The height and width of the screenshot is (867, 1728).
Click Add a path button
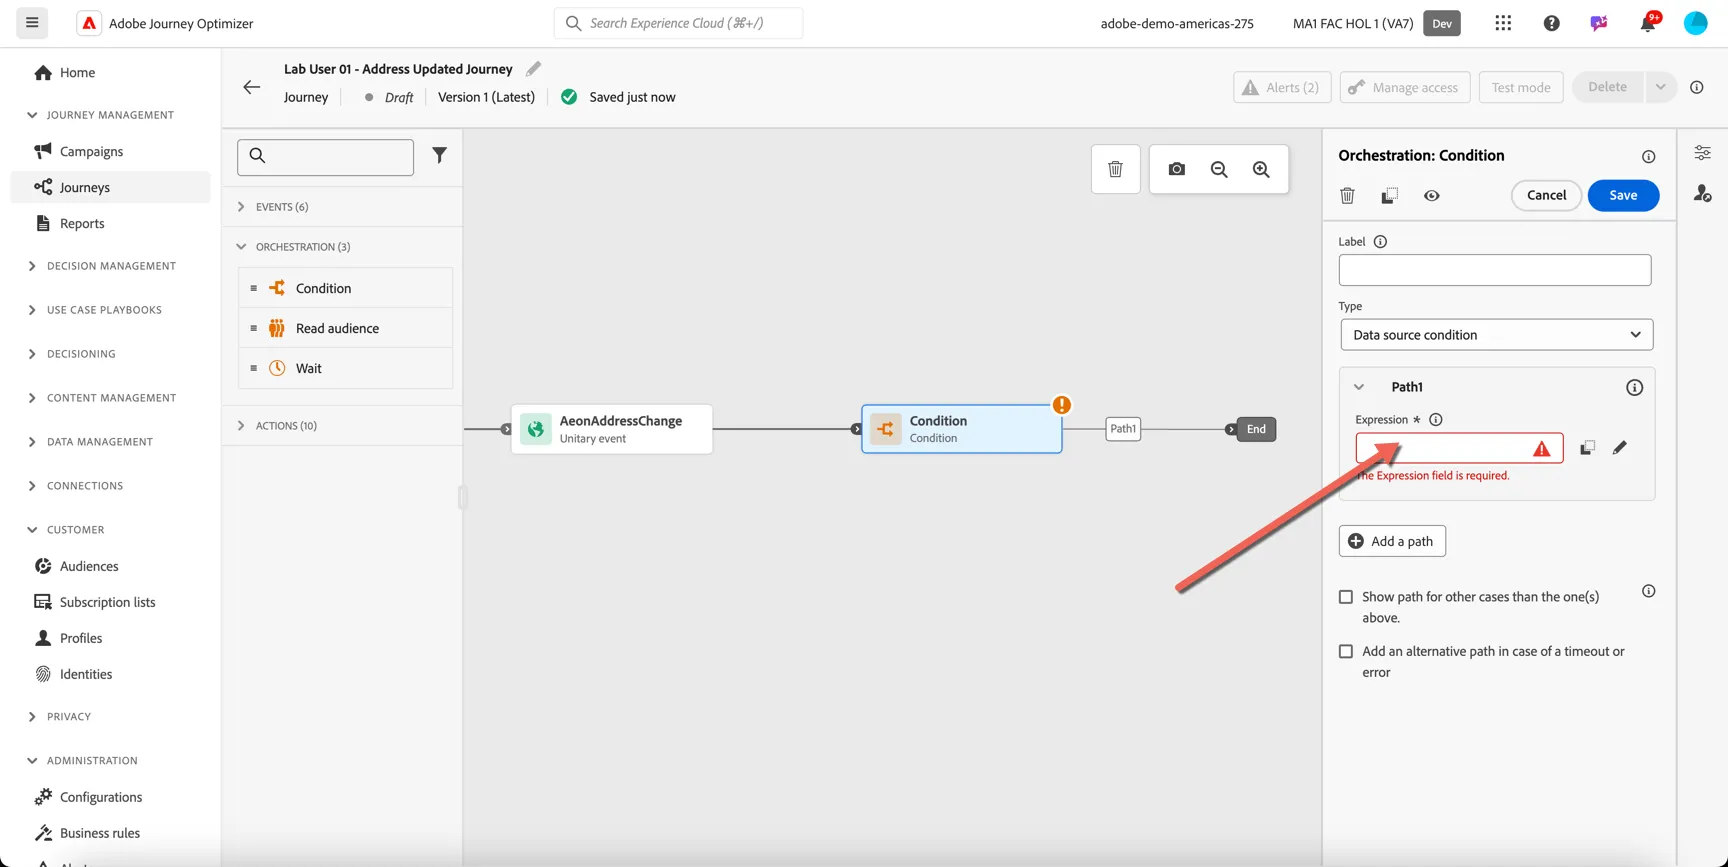click(x=1392, y=541)
